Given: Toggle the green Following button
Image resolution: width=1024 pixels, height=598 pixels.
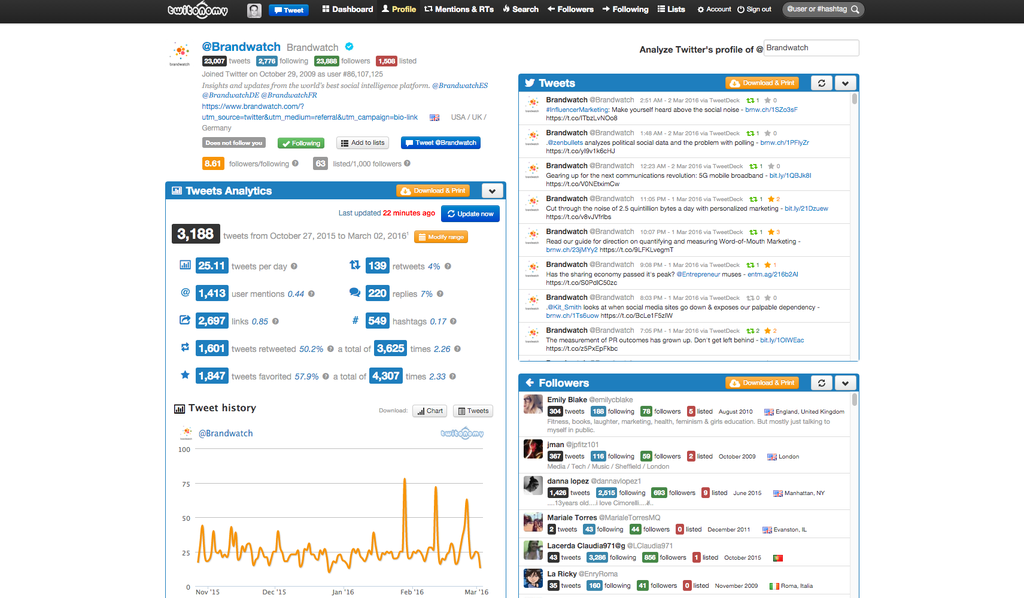Looking at the screenshot, I should pyautogui.click(x=300, y=143).
